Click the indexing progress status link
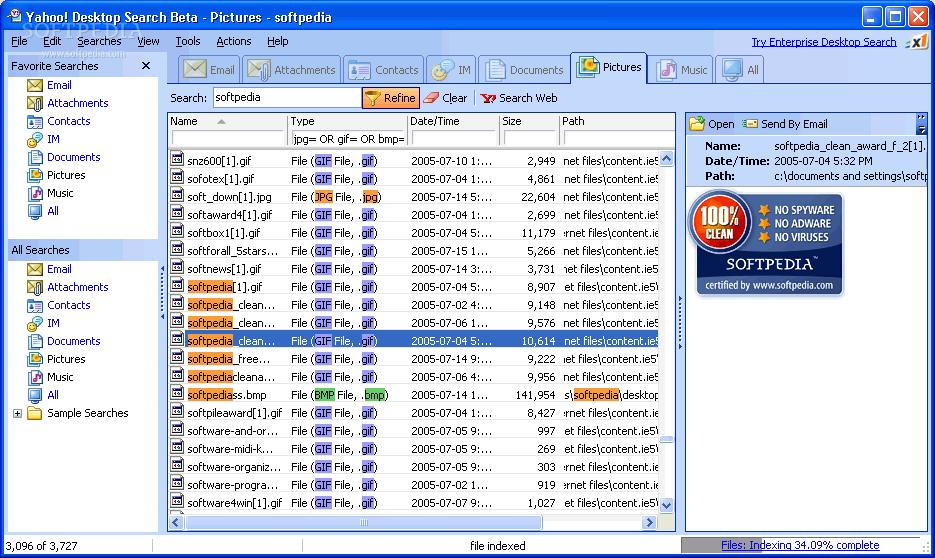935x558 pixels. pos(800,545)
